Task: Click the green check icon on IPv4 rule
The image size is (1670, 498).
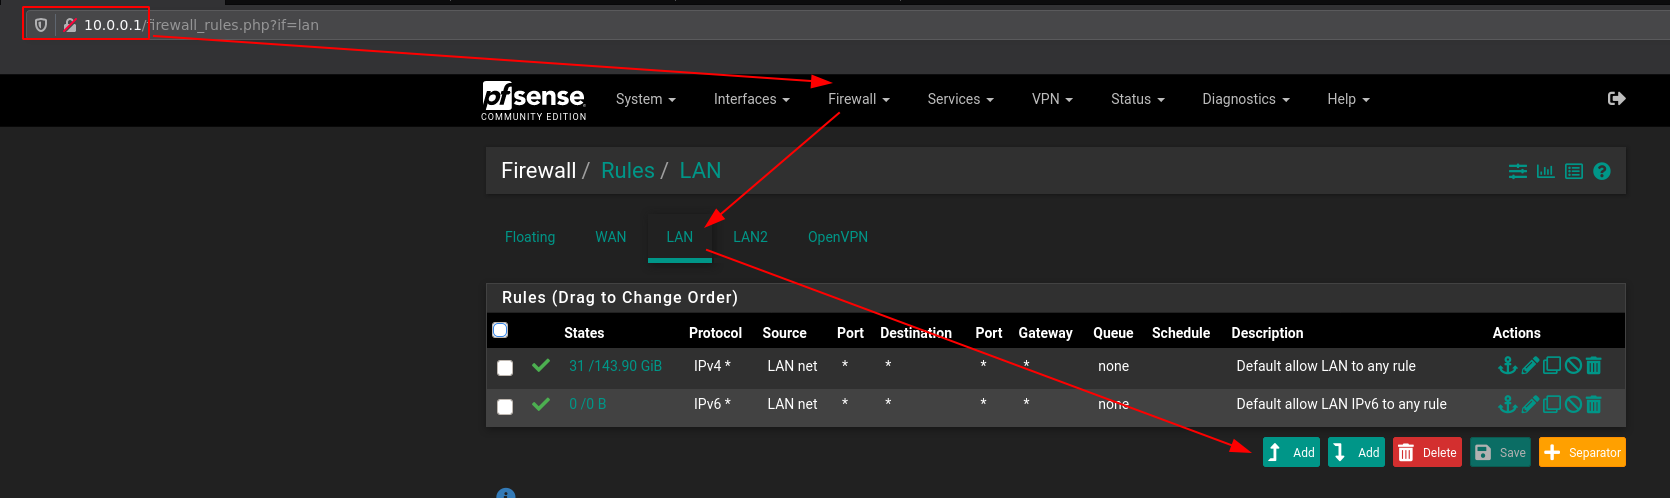Action: [541, 366]
